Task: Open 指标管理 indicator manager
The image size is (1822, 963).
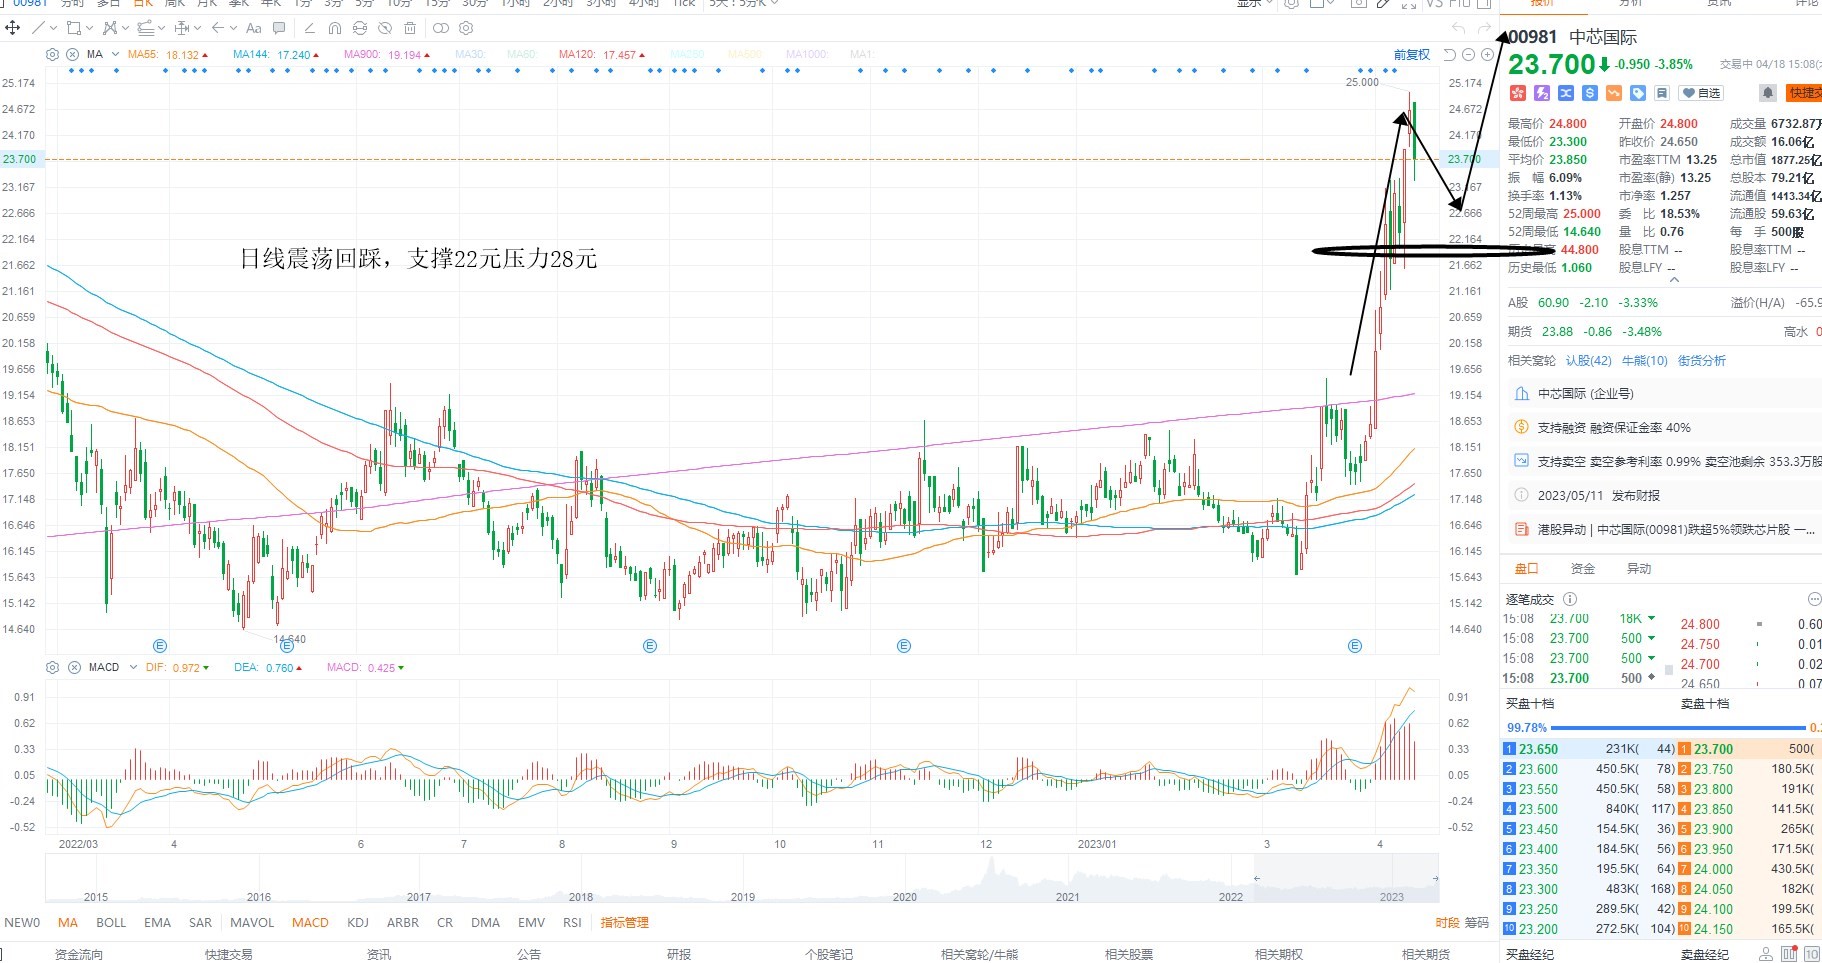Action: tap(625, 922)
